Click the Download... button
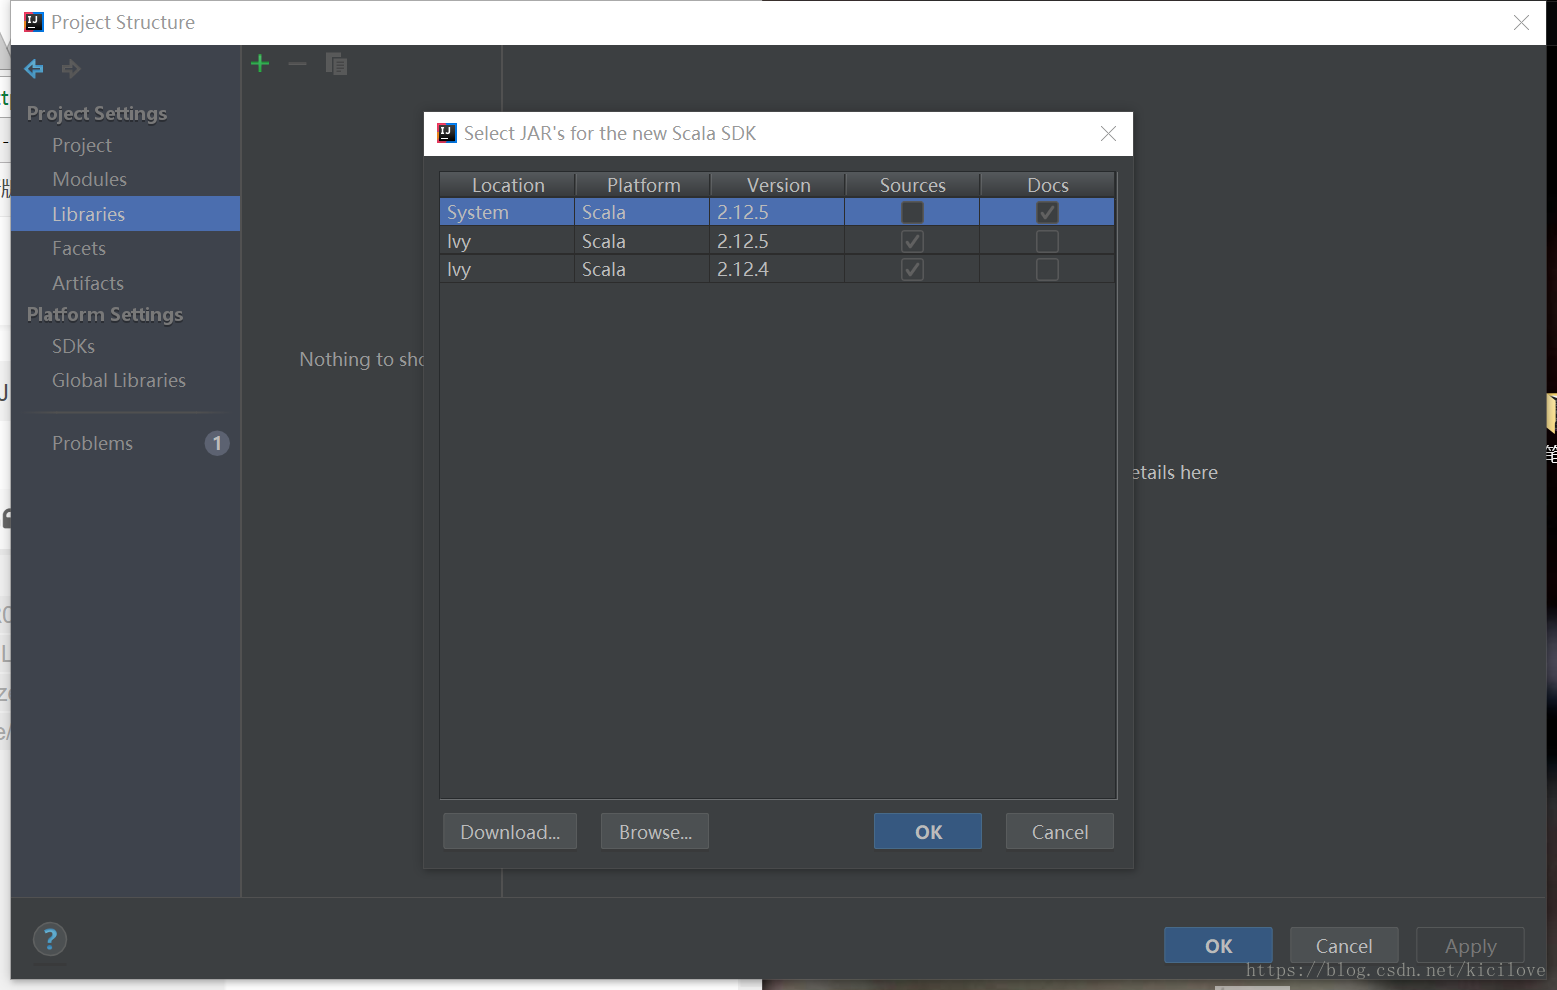The image size is (1557, 990). [510, 832]
